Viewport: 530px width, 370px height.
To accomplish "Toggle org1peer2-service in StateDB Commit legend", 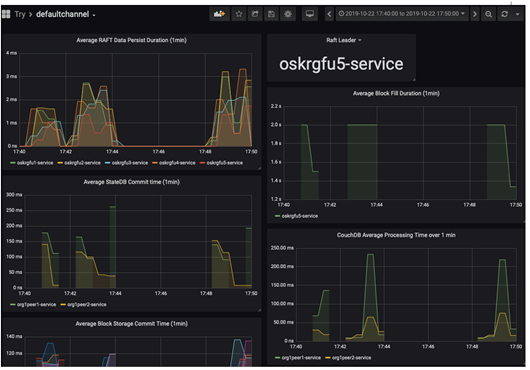I will [83, 304].
